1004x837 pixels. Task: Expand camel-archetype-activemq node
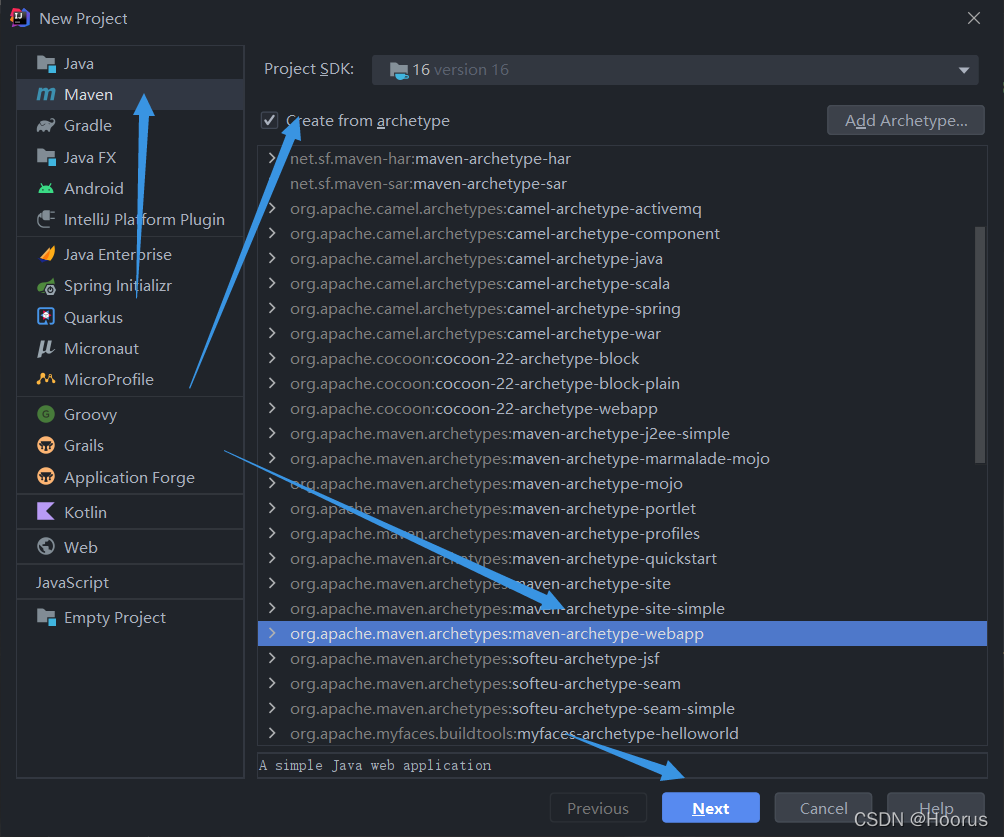coord(272,208)
